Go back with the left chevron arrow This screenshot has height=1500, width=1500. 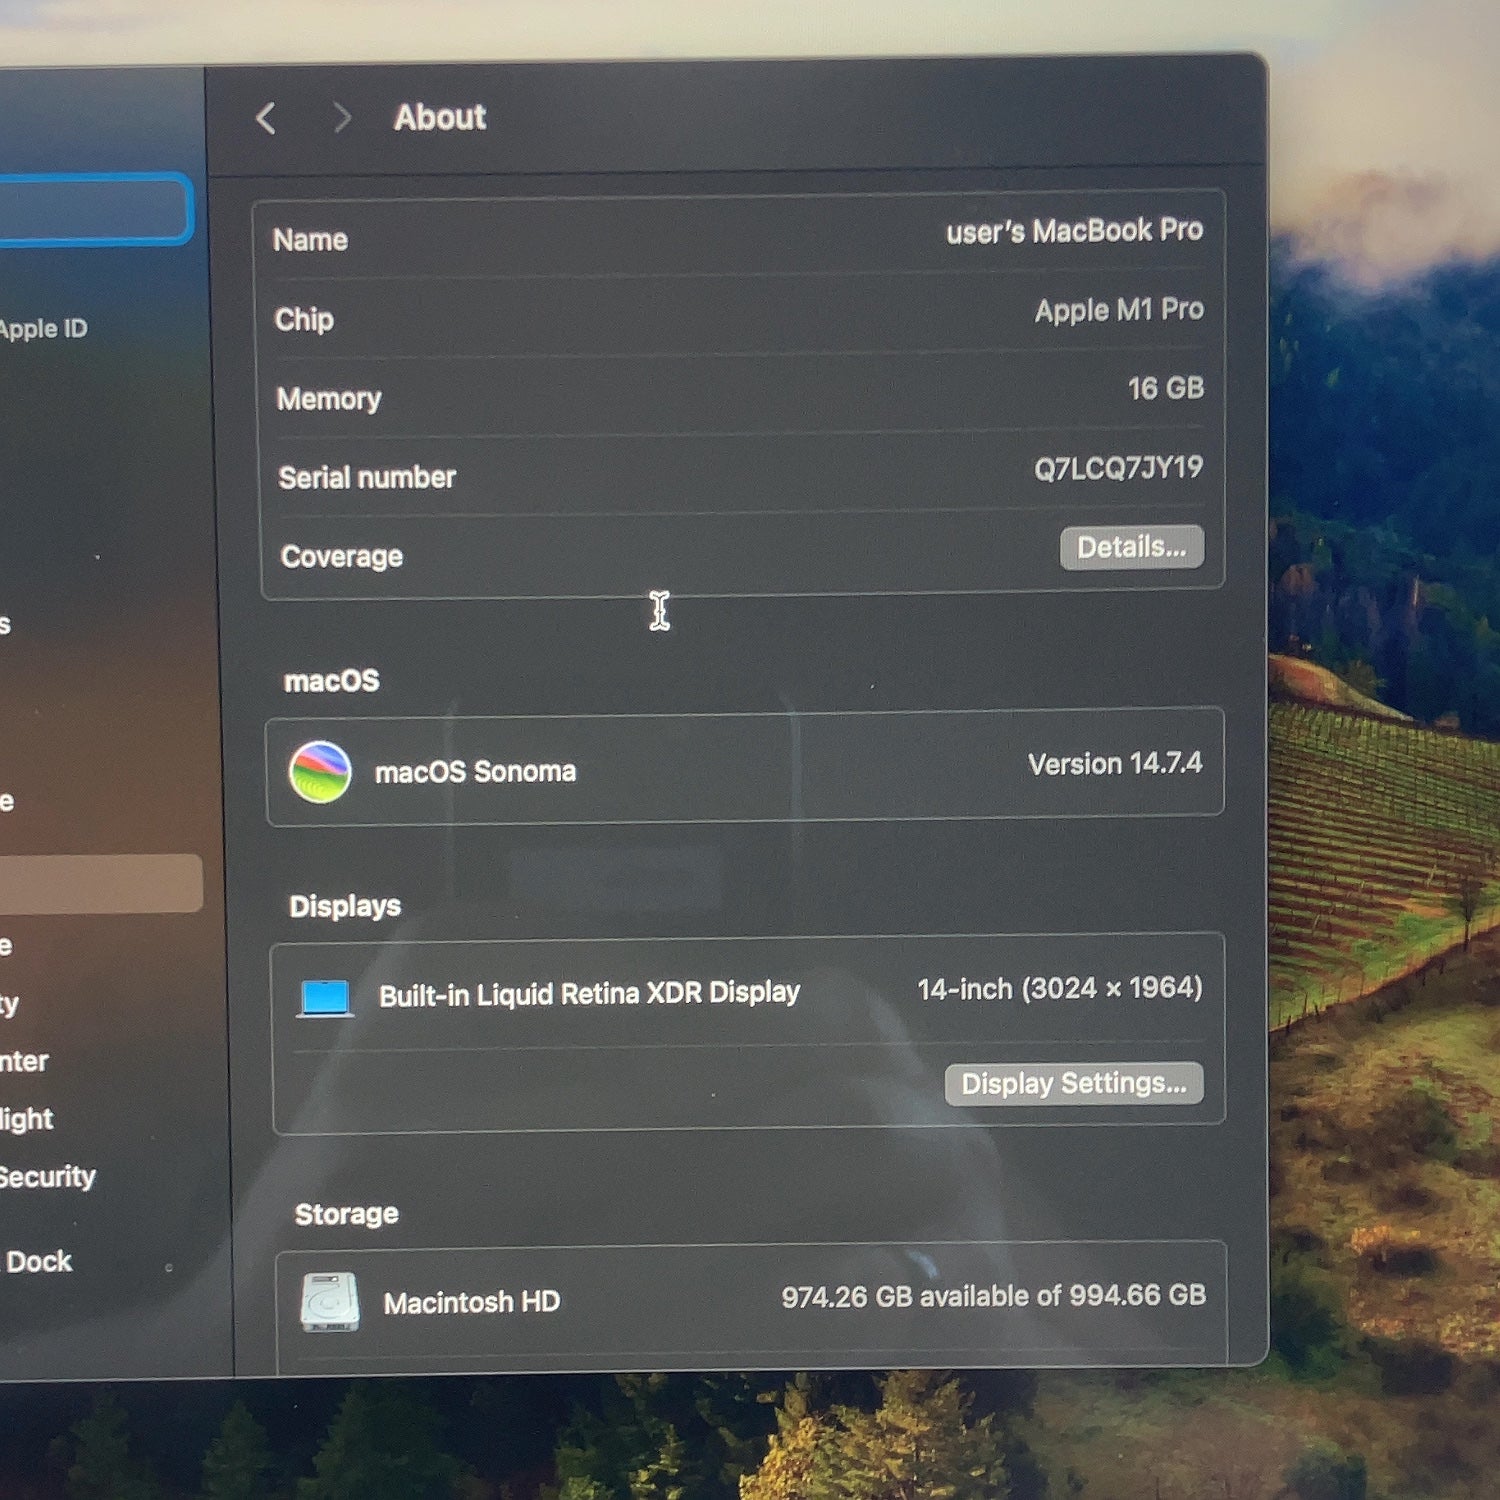pyautogui.click(x=266, y=118)
